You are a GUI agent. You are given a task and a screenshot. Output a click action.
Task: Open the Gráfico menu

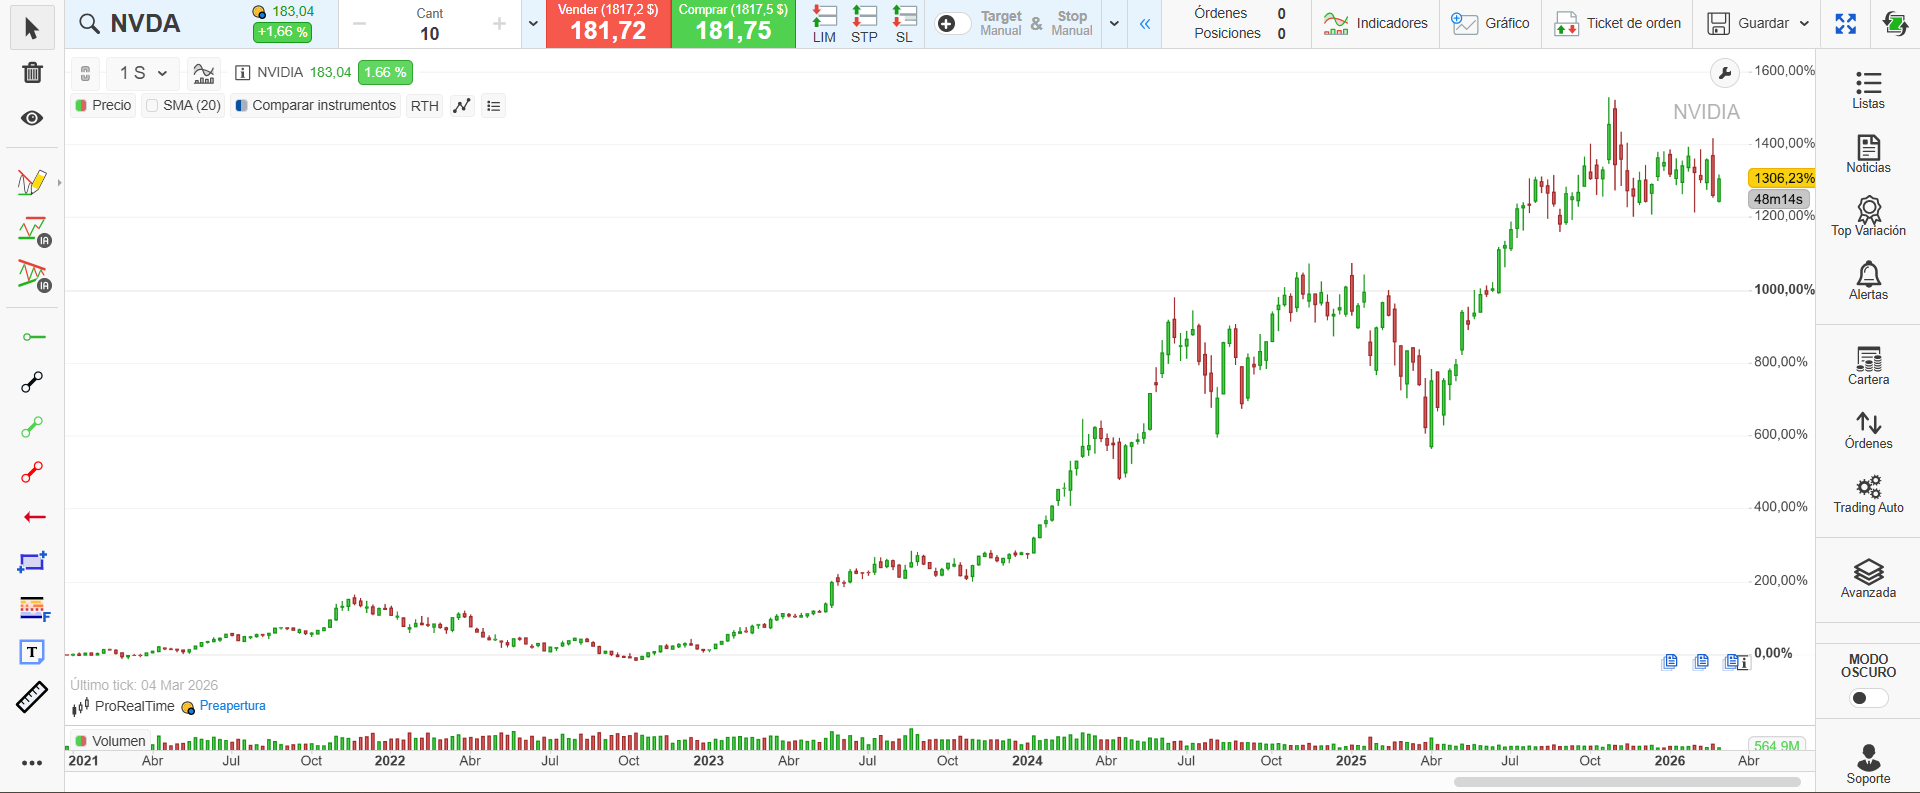coord(1490,24)
